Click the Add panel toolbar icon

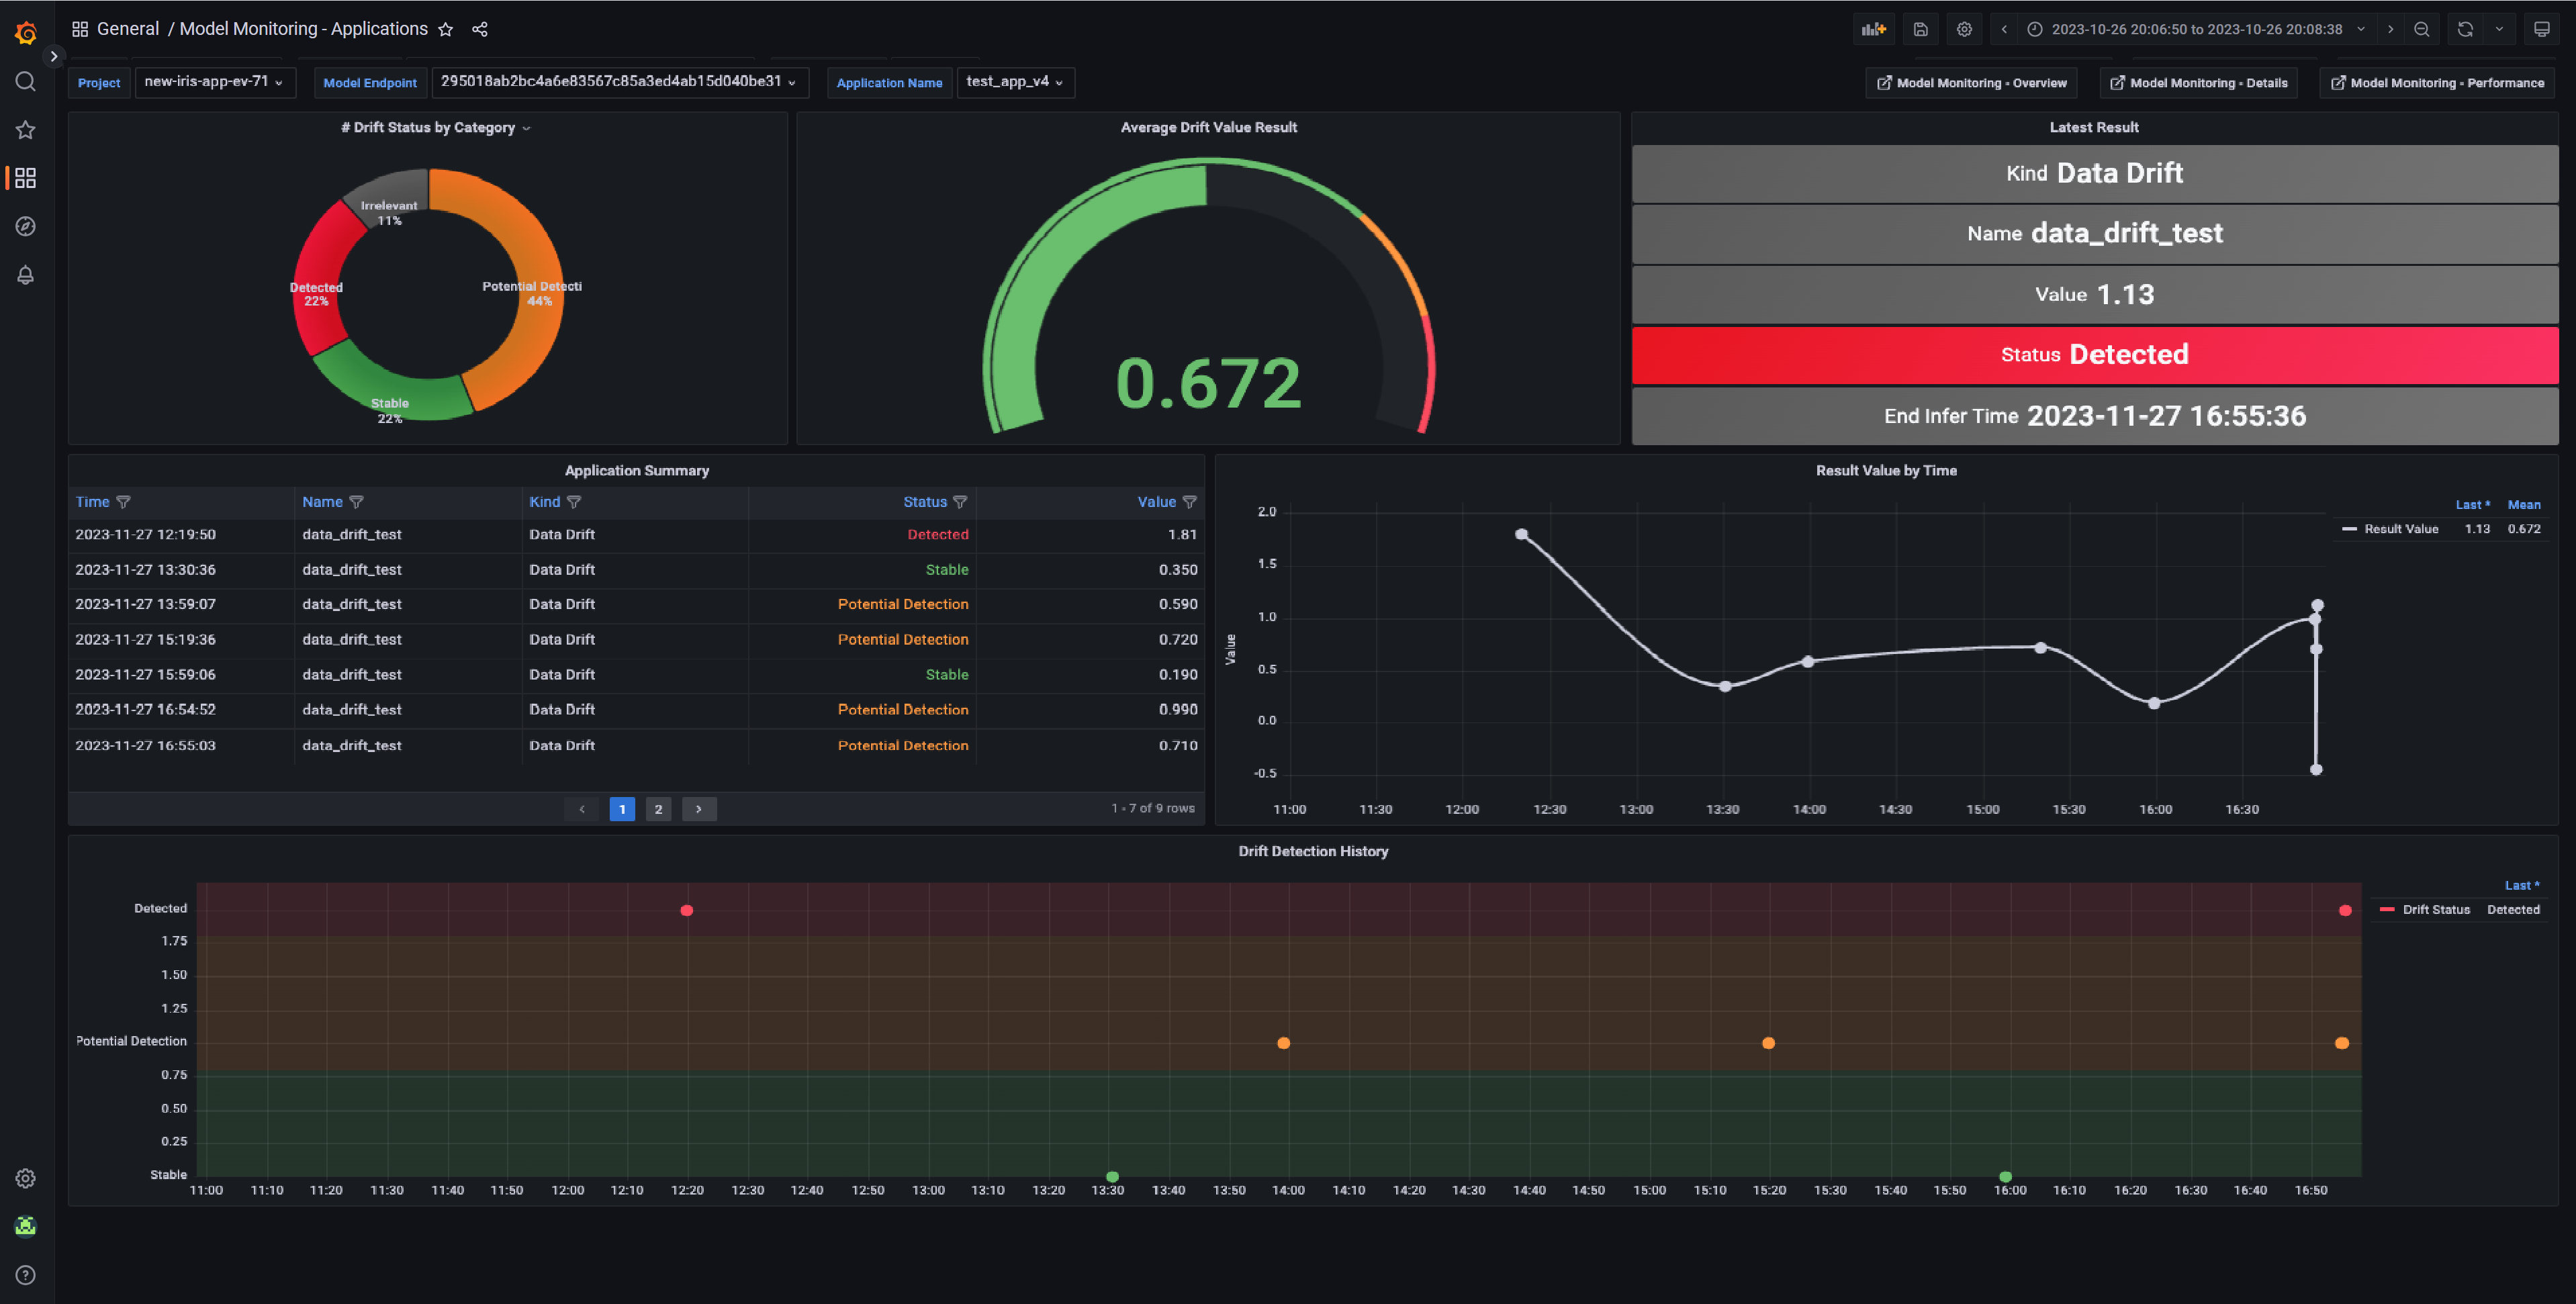[x=1873, y=29]
